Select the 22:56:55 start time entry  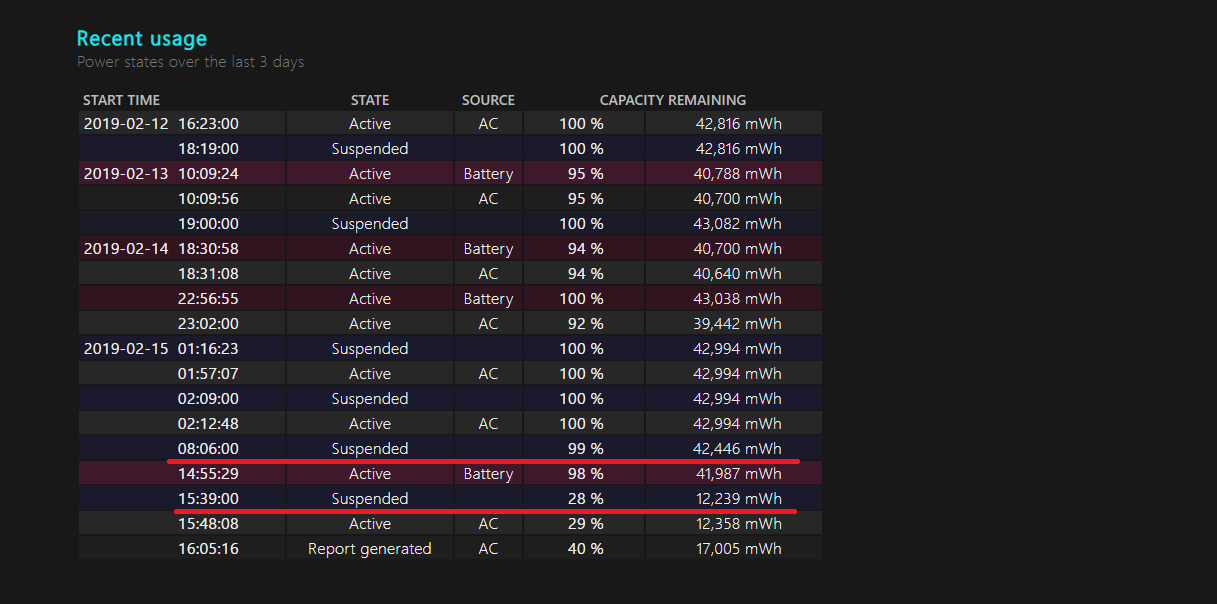208,299
